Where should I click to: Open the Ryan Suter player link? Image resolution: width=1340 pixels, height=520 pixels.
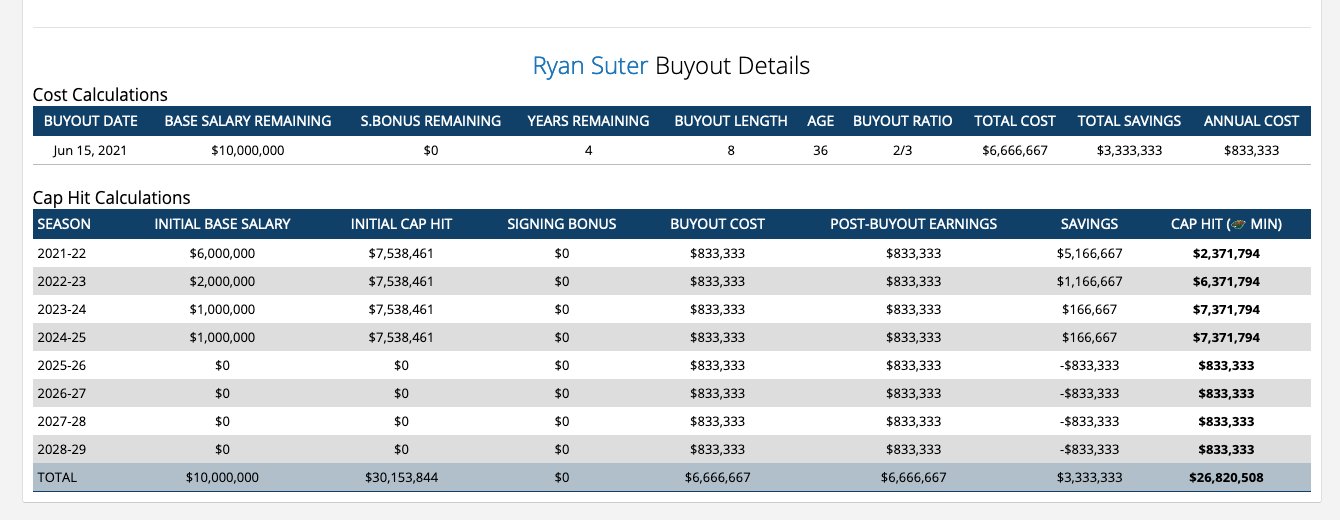(590, 66)
